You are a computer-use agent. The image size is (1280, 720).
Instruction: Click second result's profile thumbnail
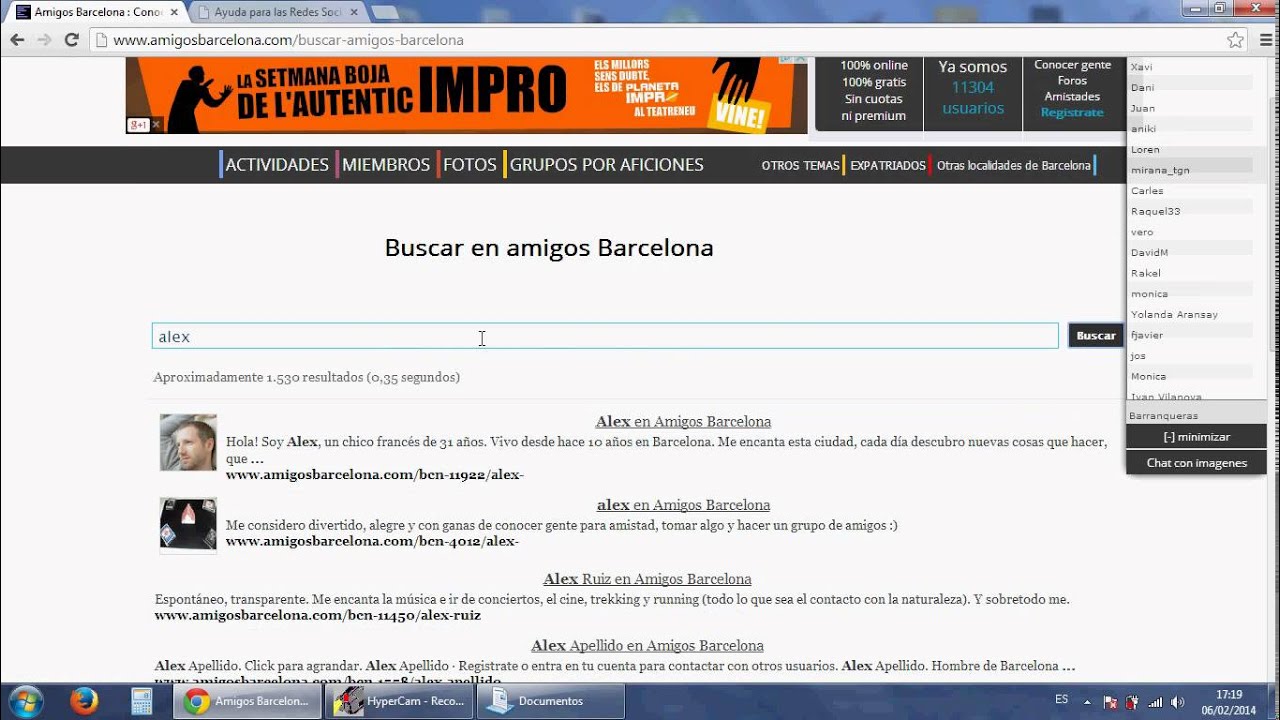188,525
